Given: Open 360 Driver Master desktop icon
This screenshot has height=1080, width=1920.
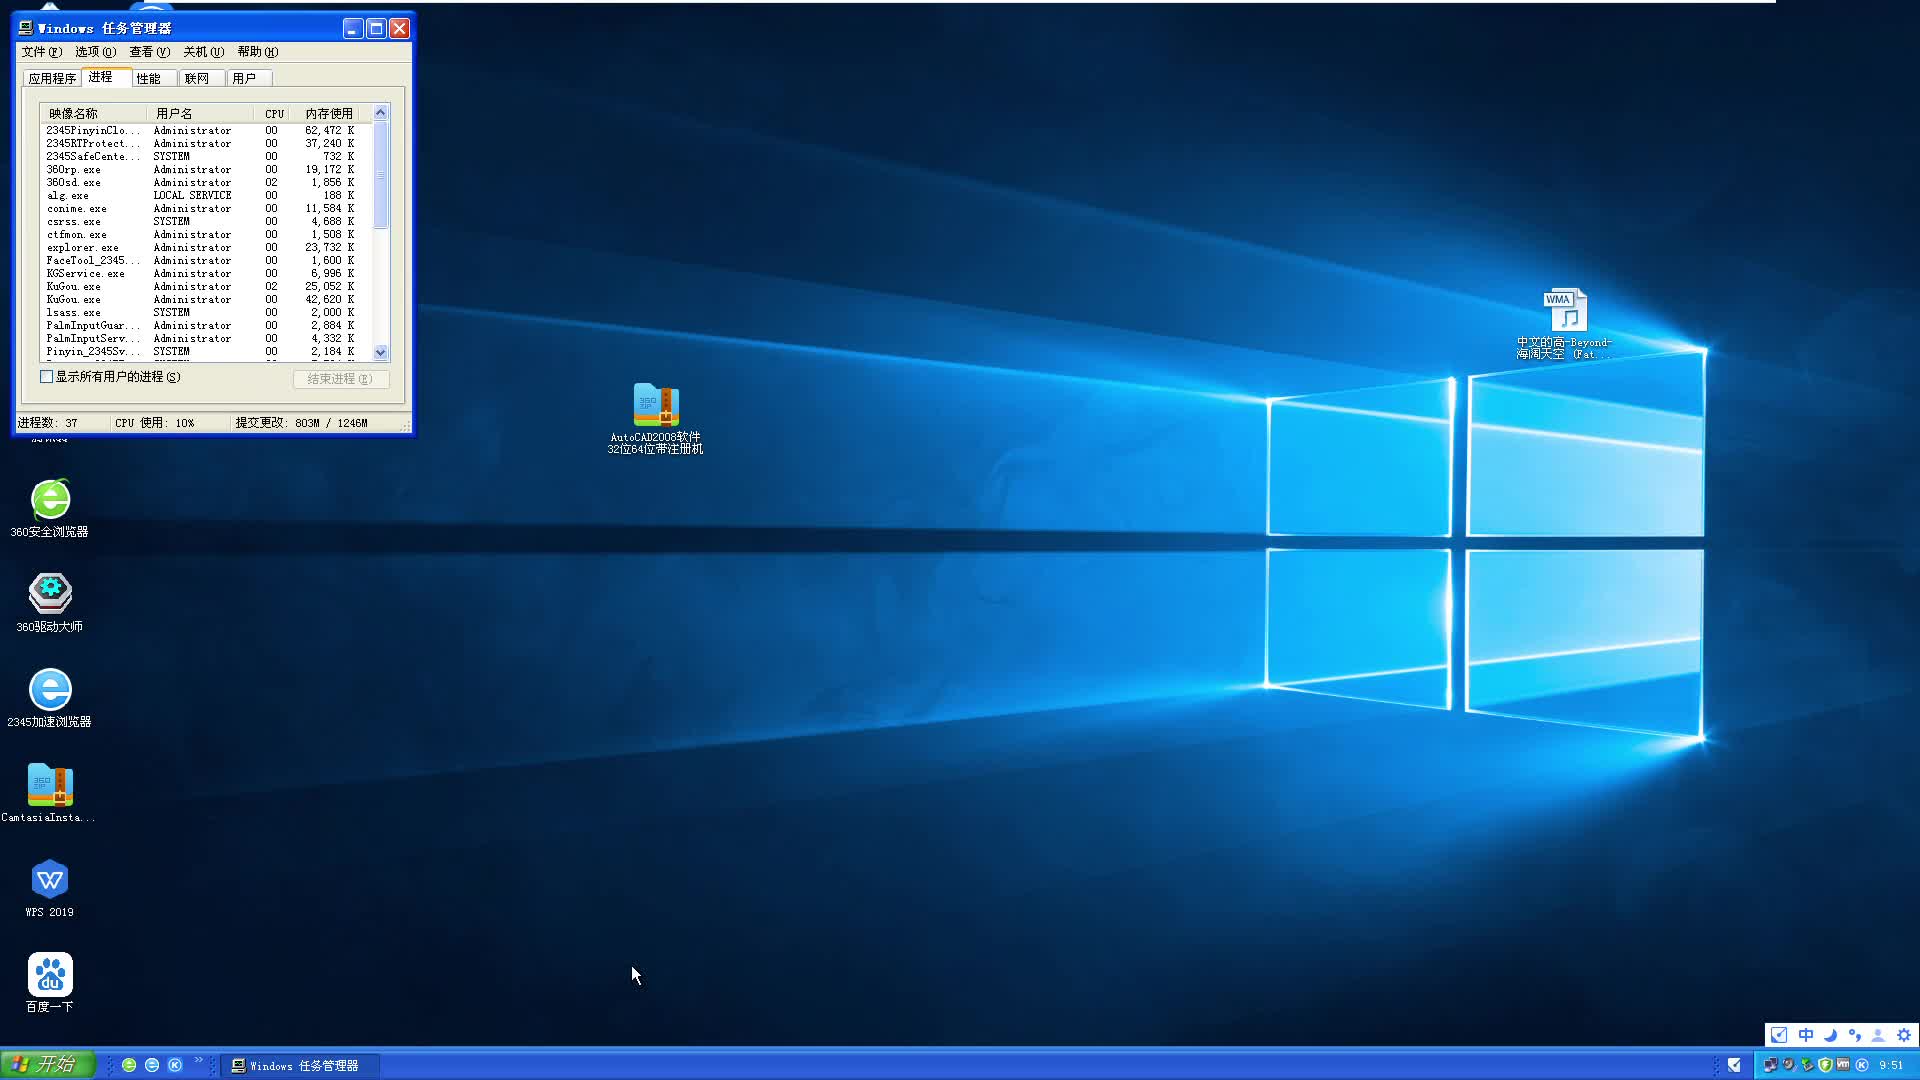Looking at the screenshot, I should tap(50, 595).
